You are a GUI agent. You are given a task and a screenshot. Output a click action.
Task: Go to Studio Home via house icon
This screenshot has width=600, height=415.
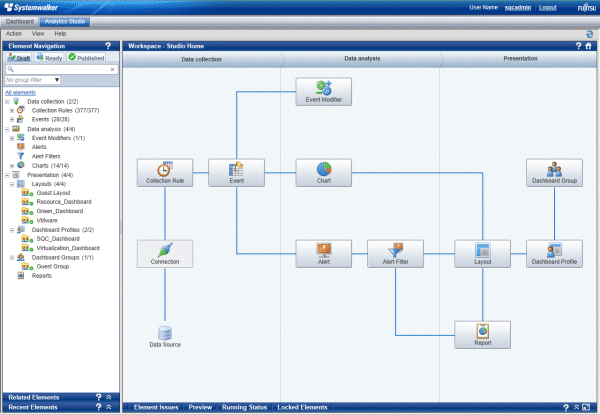click(588, 46)
